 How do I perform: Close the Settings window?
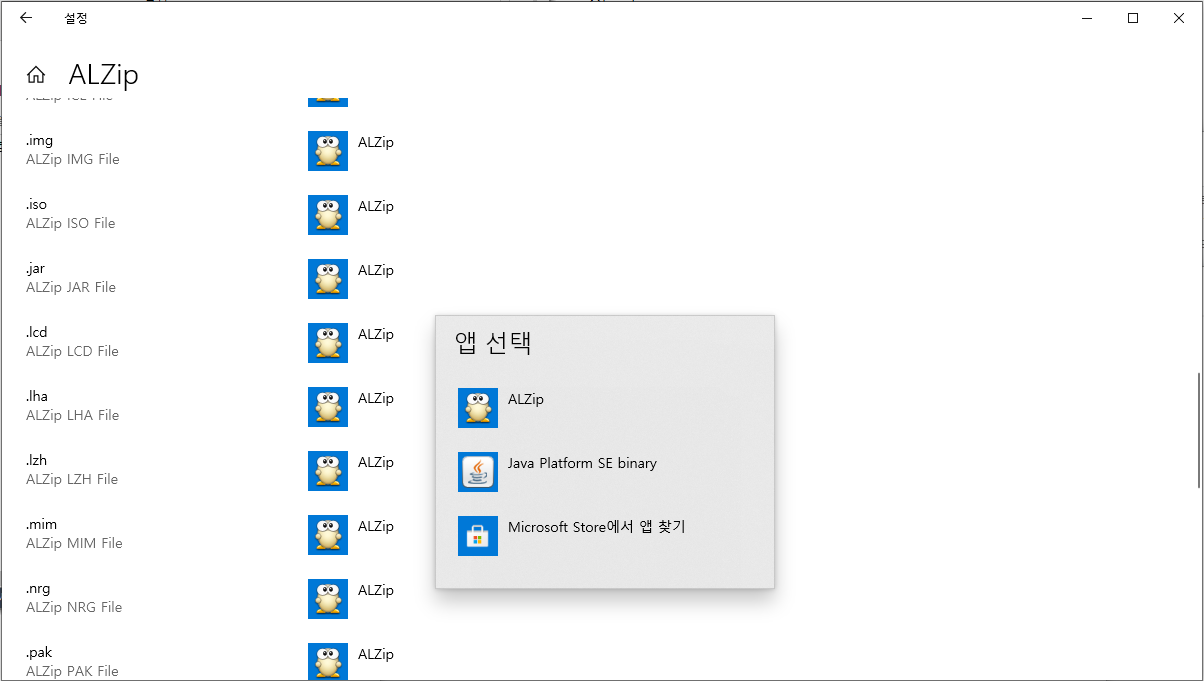1179,18
